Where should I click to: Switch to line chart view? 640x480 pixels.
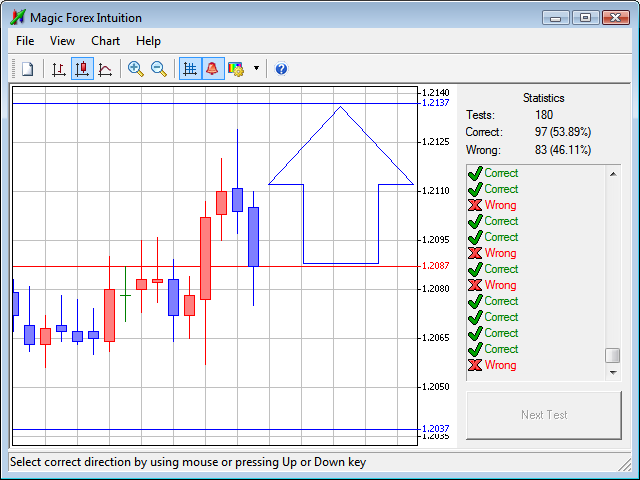[x=105, y=69]
